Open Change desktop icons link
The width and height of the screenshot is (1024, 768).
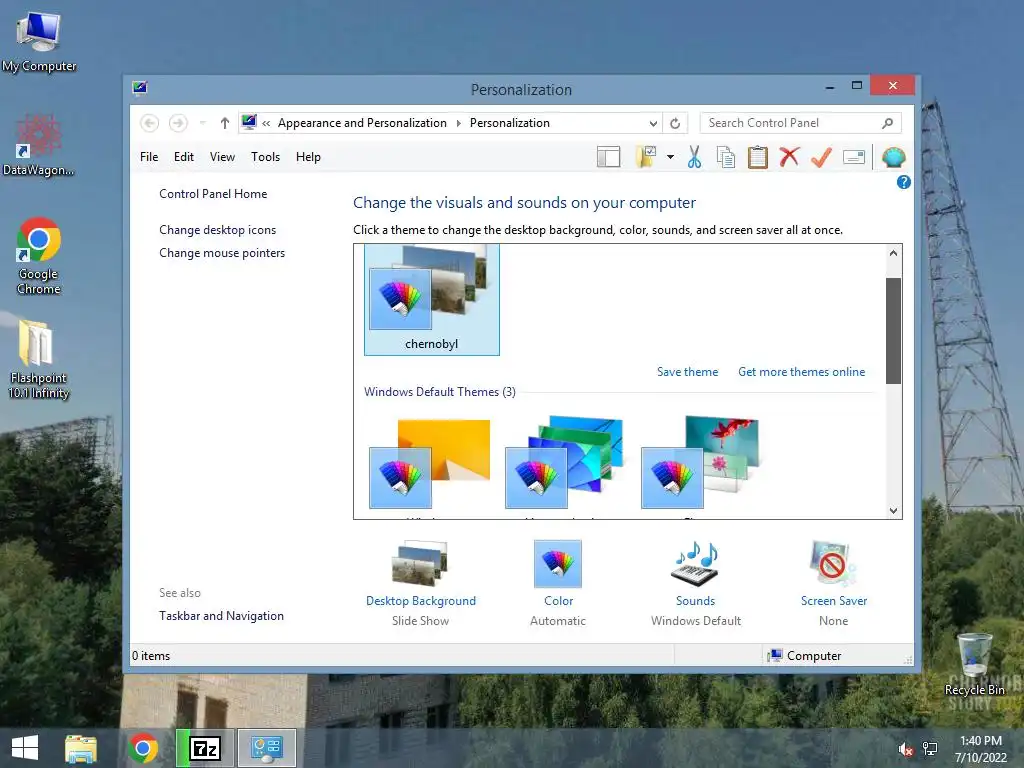217,230
